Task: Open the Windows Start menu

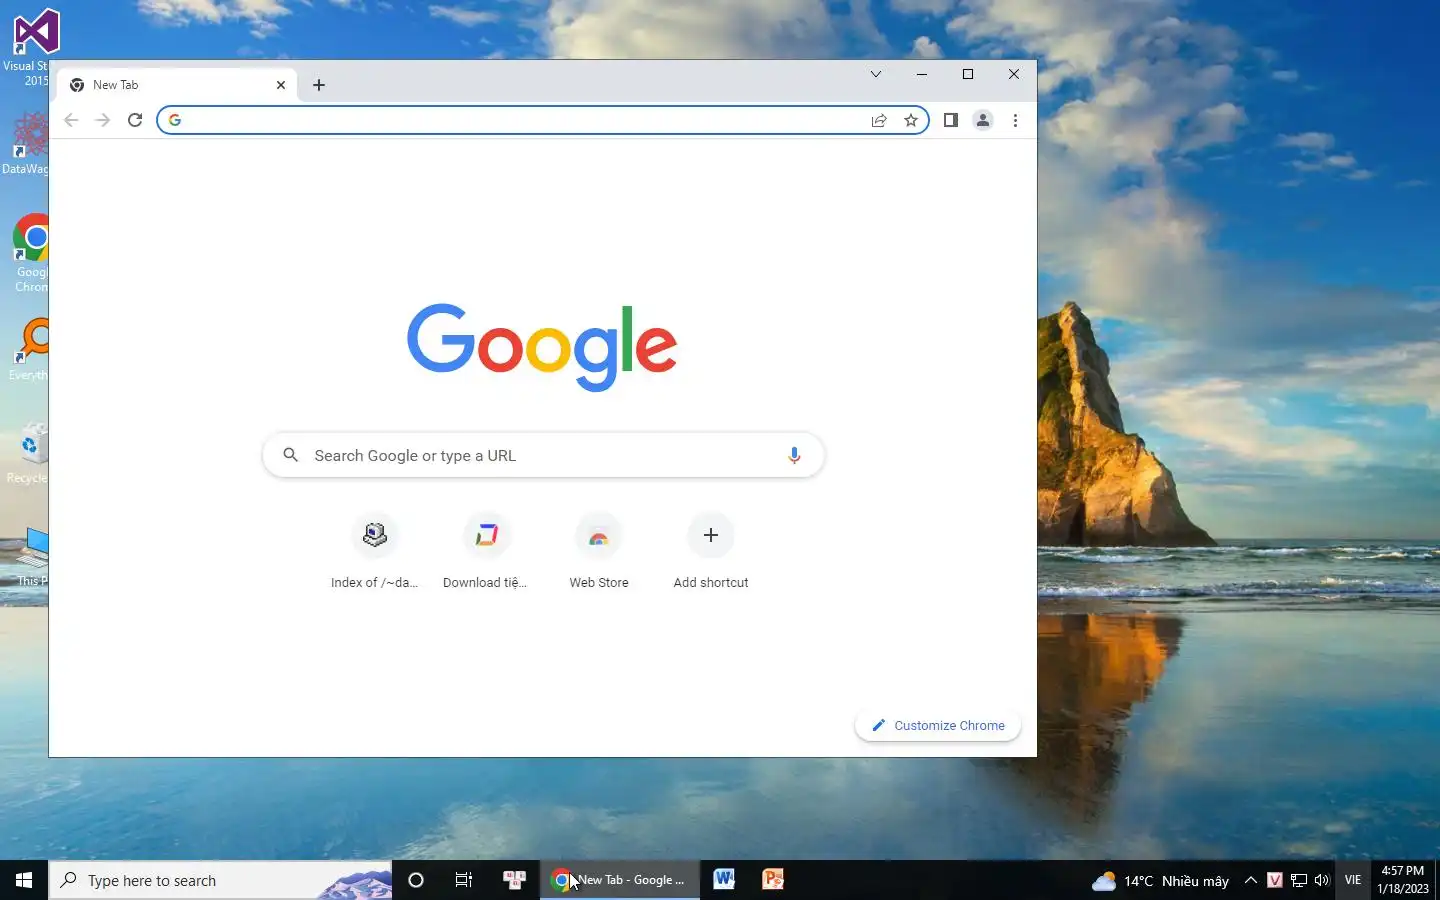Action: coord(24,880)
